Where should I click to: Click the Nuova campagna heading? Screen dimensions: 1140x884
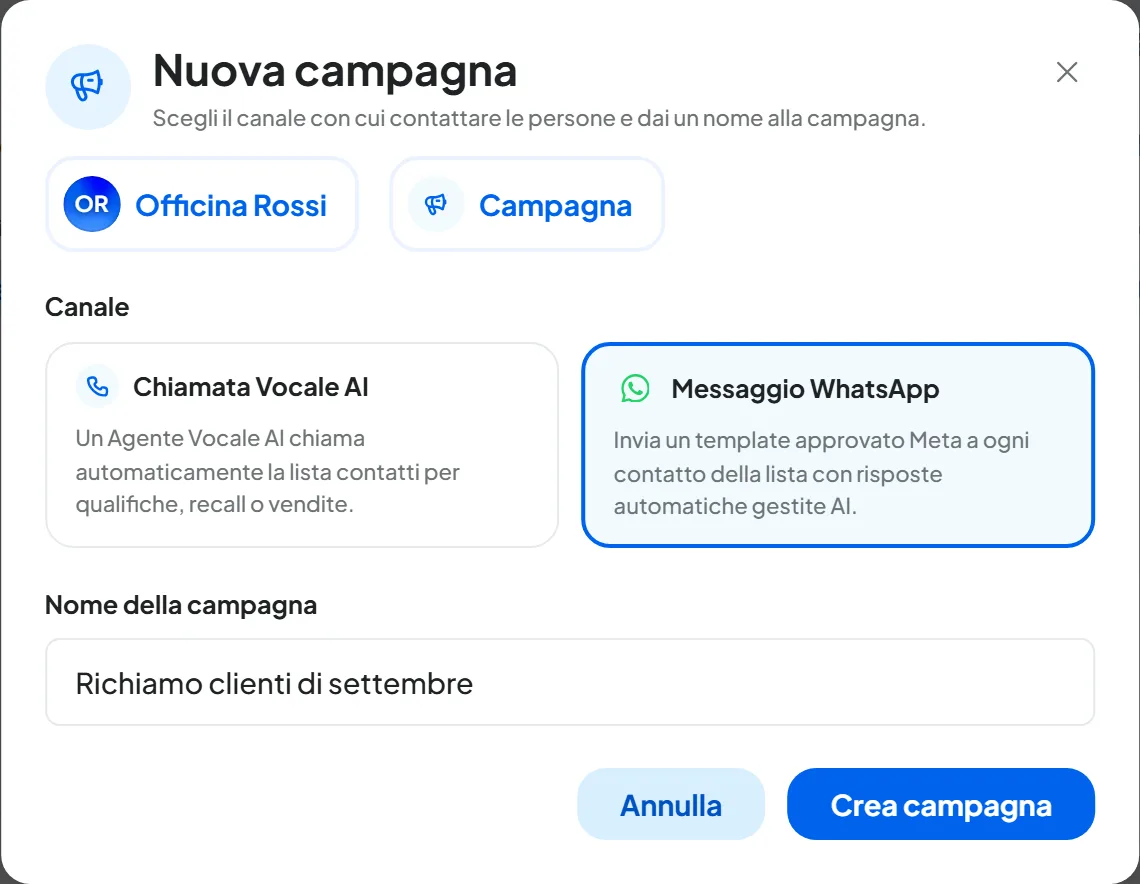334,71
